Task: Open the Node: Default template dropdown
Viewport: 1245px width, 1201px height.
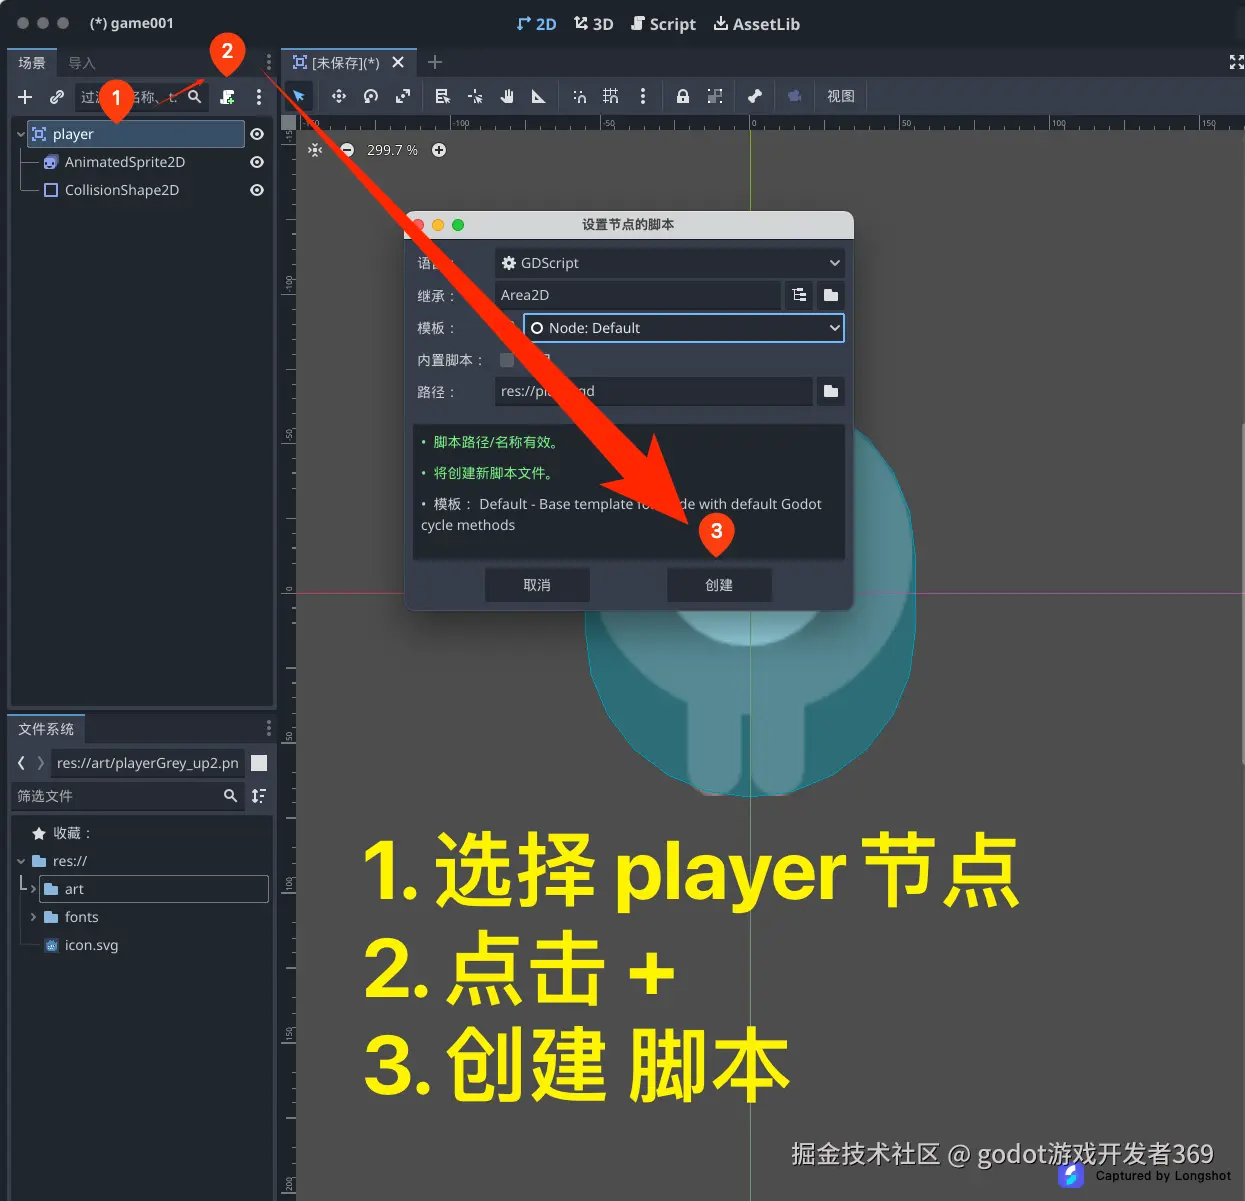Action: pyautogui.click(x=684, y=328)
